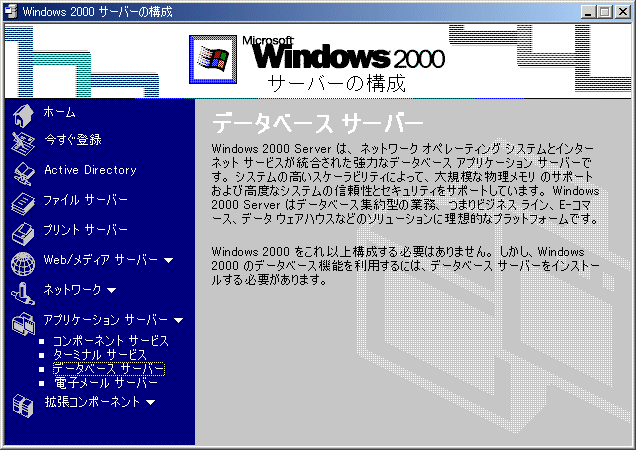
Task: Click the Windows flag logo in header
Action: tap(213, 59)
